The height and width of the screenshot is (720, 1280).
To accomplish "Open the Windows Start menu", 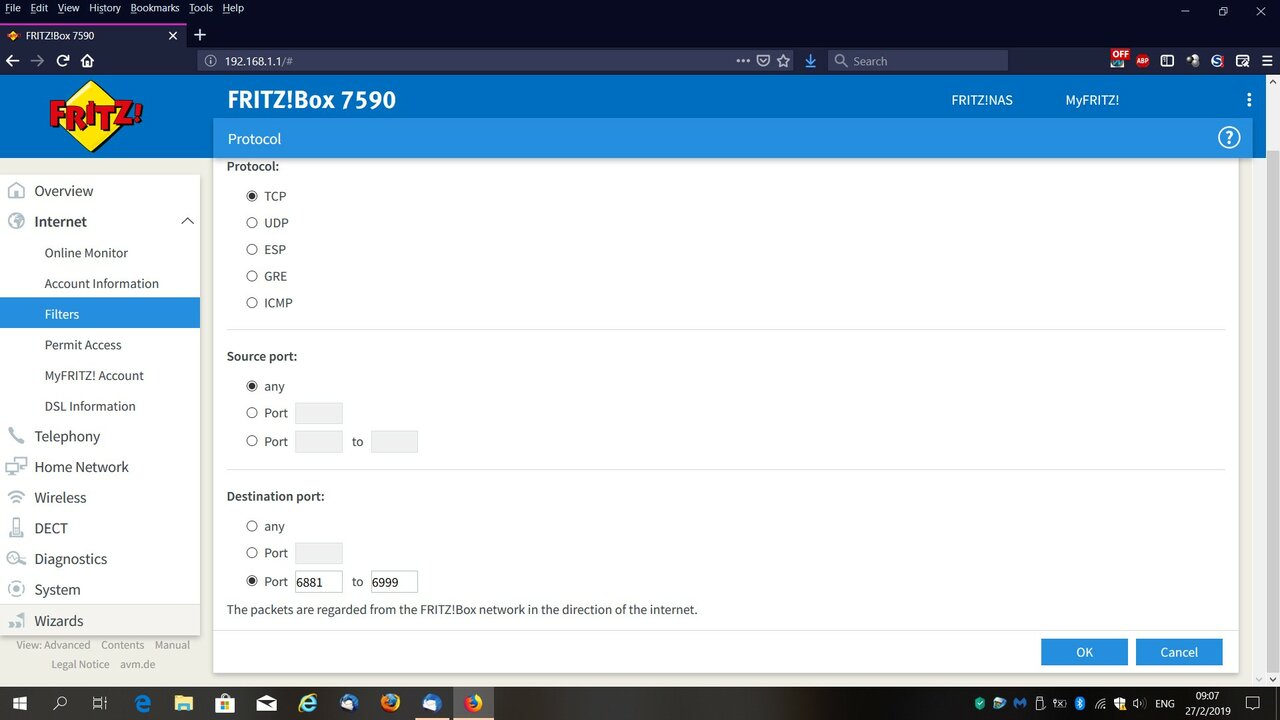I will click(19, 703).
